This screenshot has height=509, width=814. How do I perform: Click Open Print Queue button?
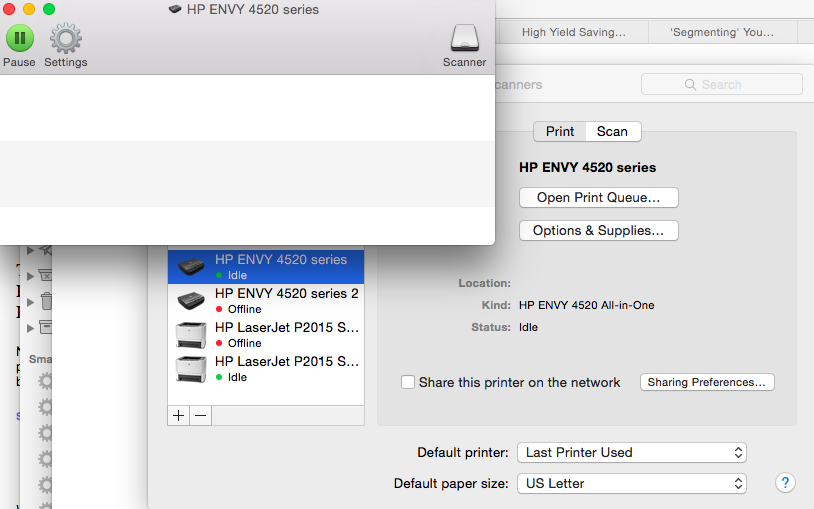[599, 197]
